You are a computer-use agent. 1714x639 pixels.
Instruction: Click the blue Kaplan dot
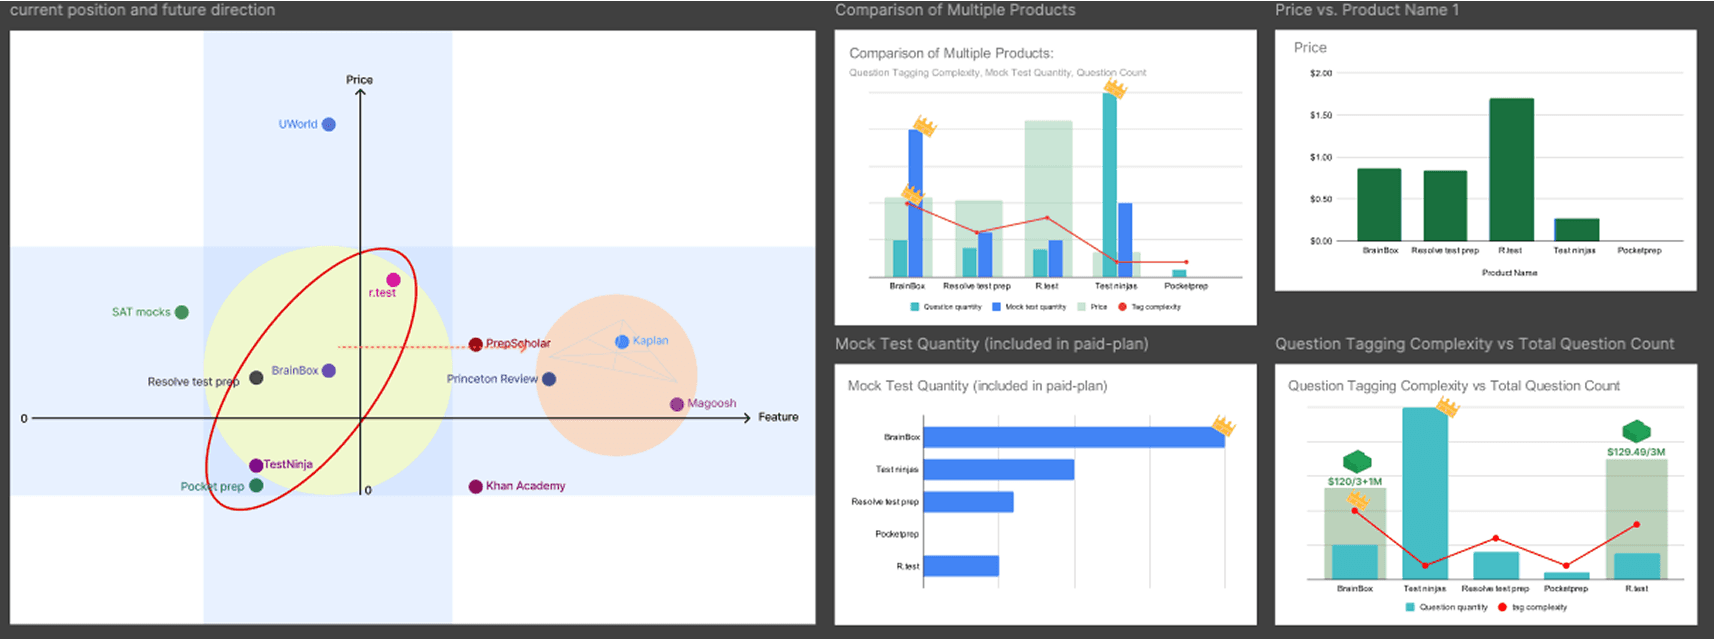(622, 342)
